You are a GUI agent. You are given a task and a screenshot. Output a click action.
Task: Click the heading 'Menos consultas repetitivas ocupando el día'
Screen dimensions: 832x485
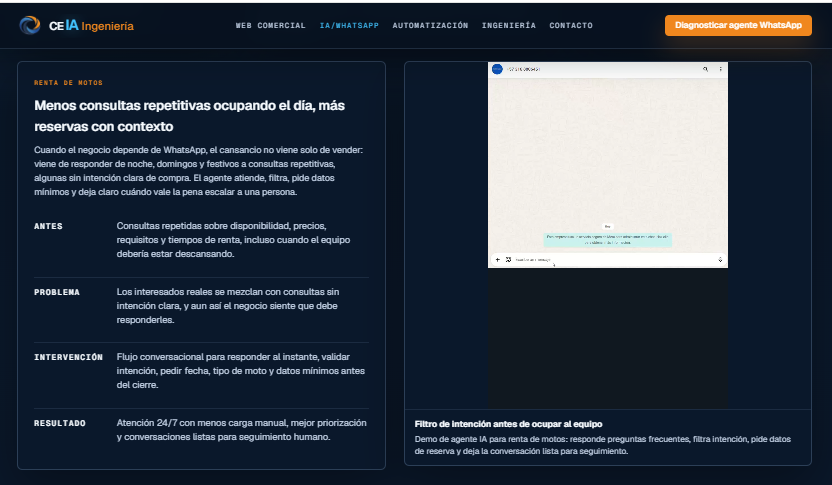coord(189,116)
